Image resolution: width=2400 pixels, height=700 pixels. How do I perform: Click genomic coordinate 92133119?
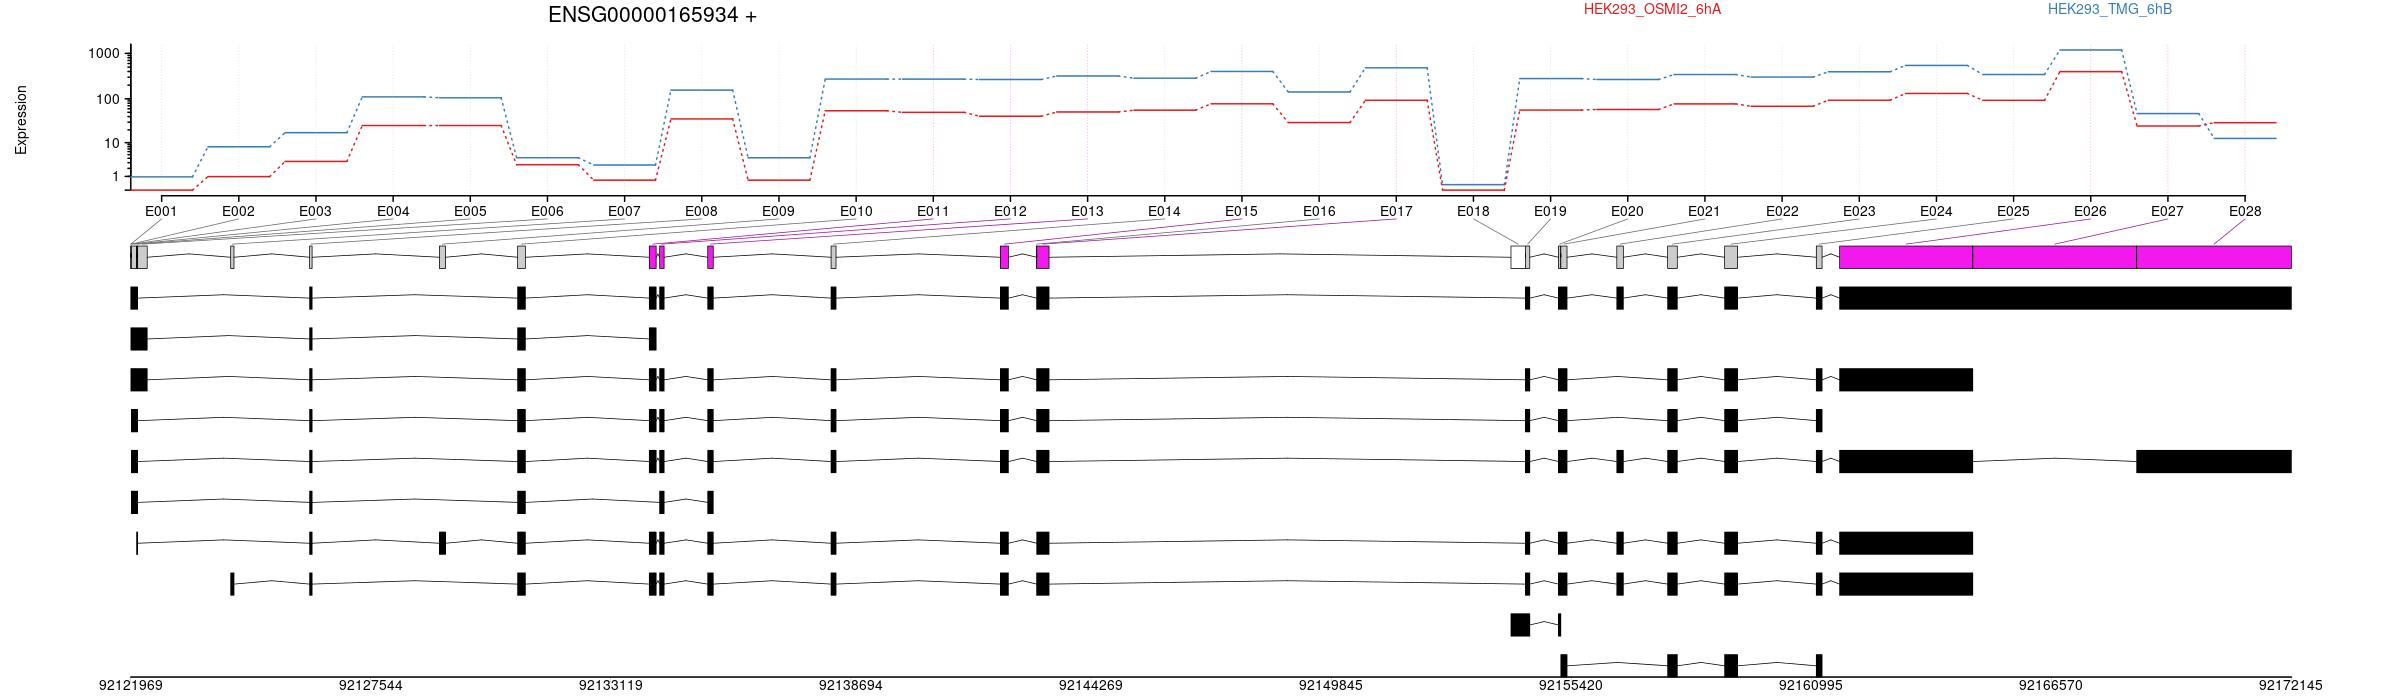610,686
